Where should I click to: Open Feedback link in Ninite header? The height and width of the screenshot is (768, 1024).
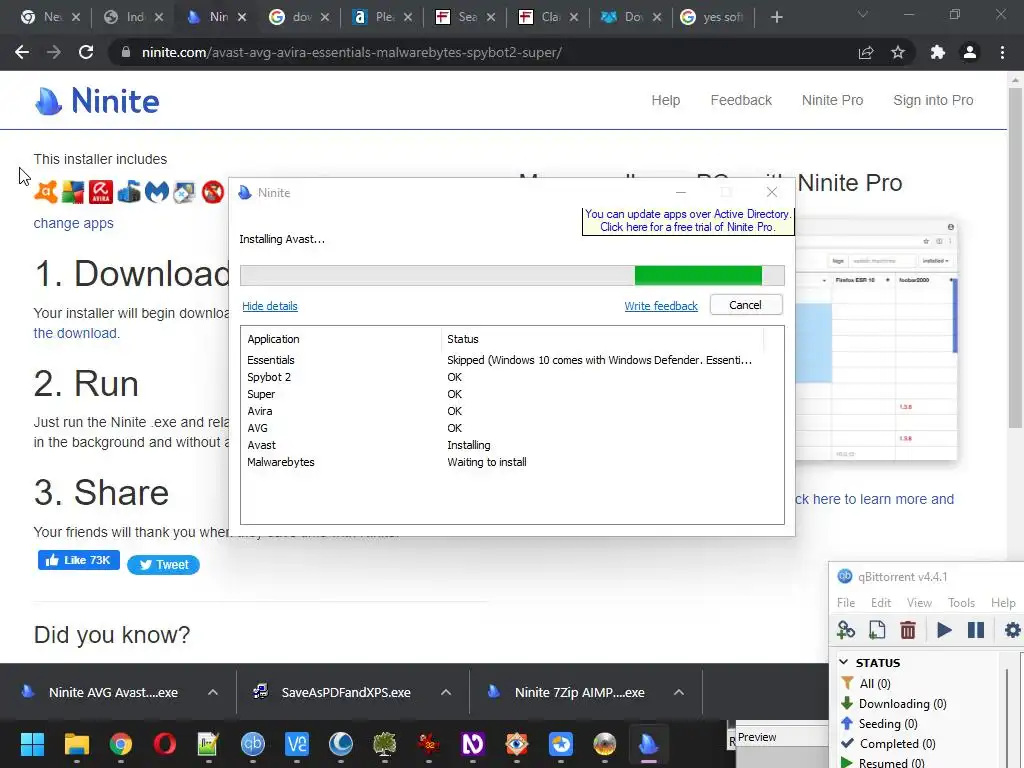tap(741, 100)
